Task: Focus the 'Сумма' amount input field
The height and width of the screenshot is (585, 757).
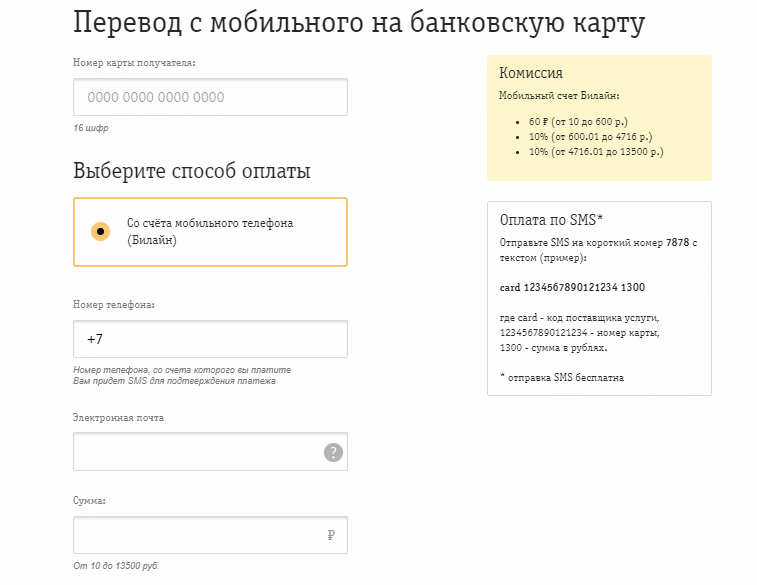Action: point(195,536)
